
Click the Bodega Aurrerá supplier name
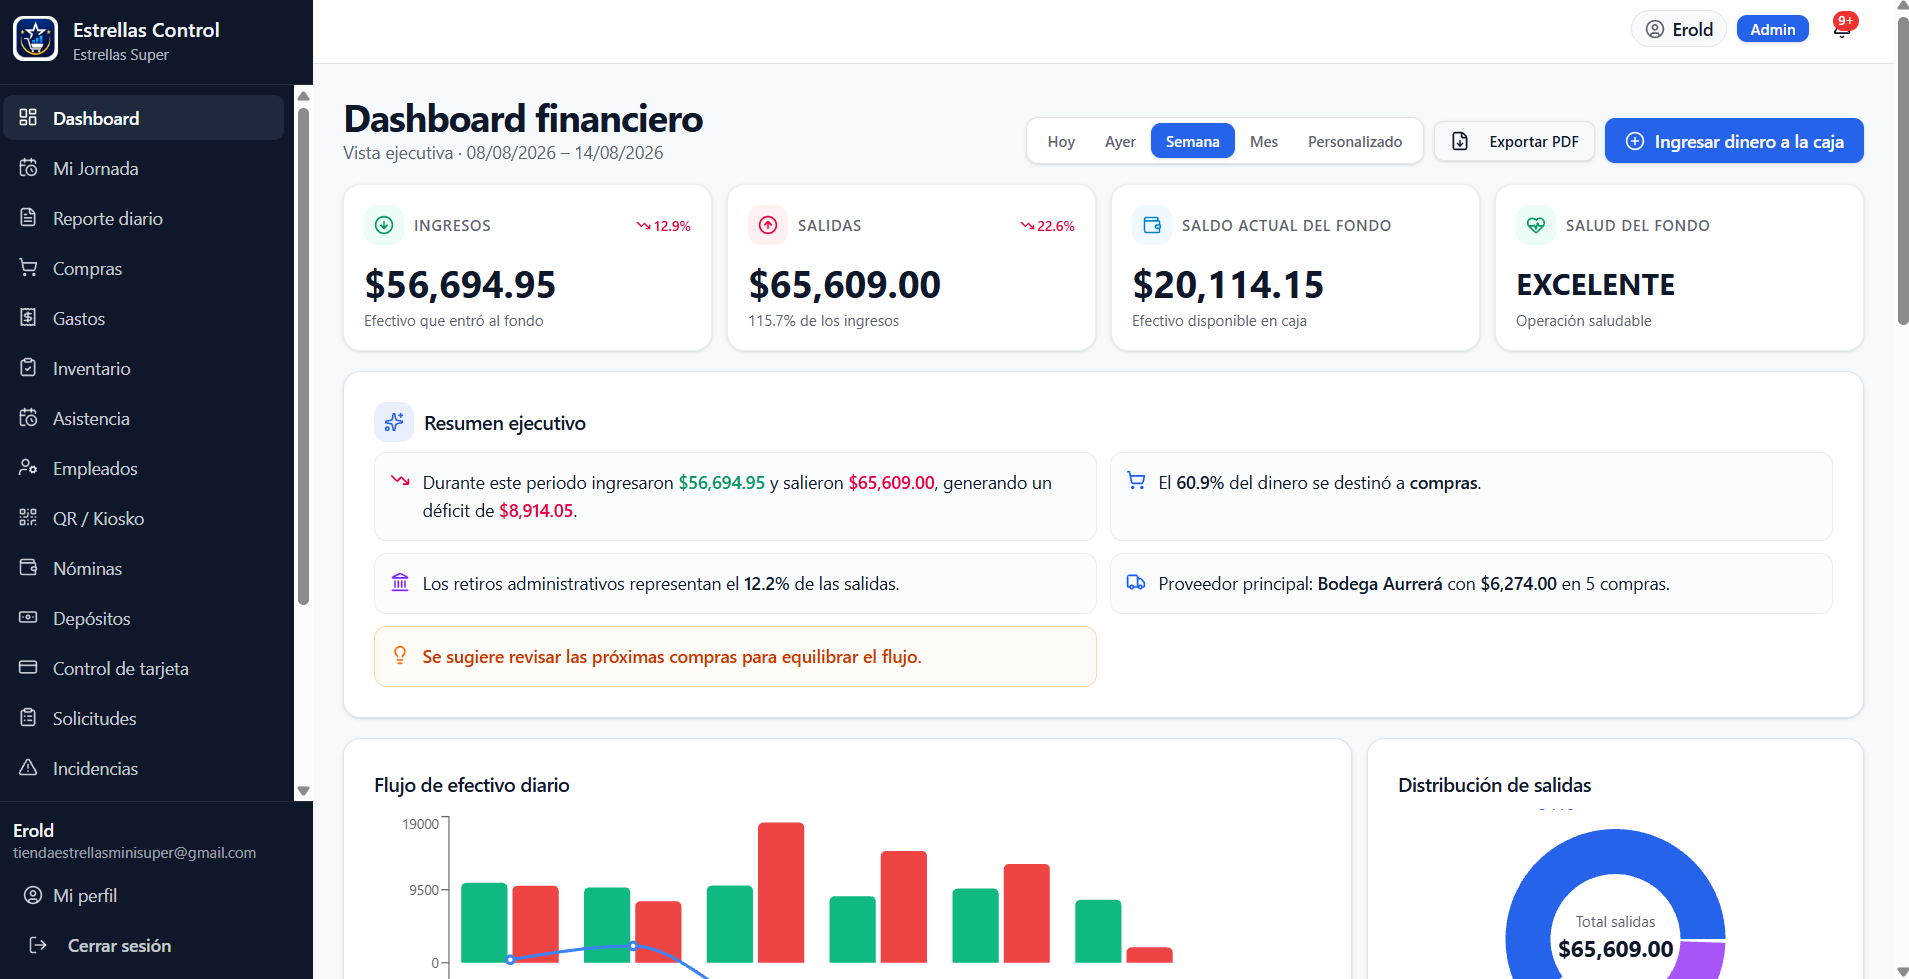coord(1380,583)
